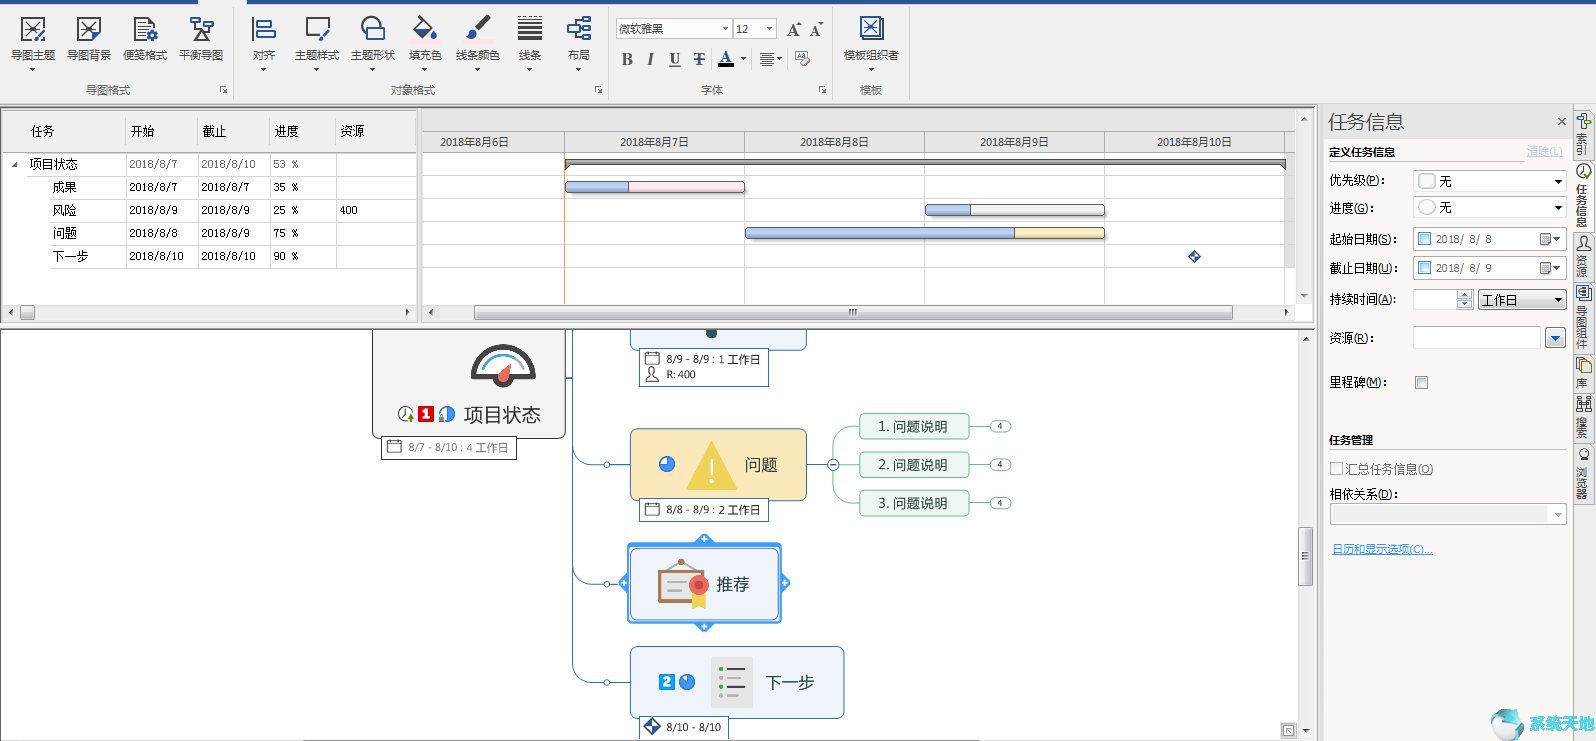Click the 清除 clear link
This screenshot has height=741, width=1596.
(x=1544, y=151)
